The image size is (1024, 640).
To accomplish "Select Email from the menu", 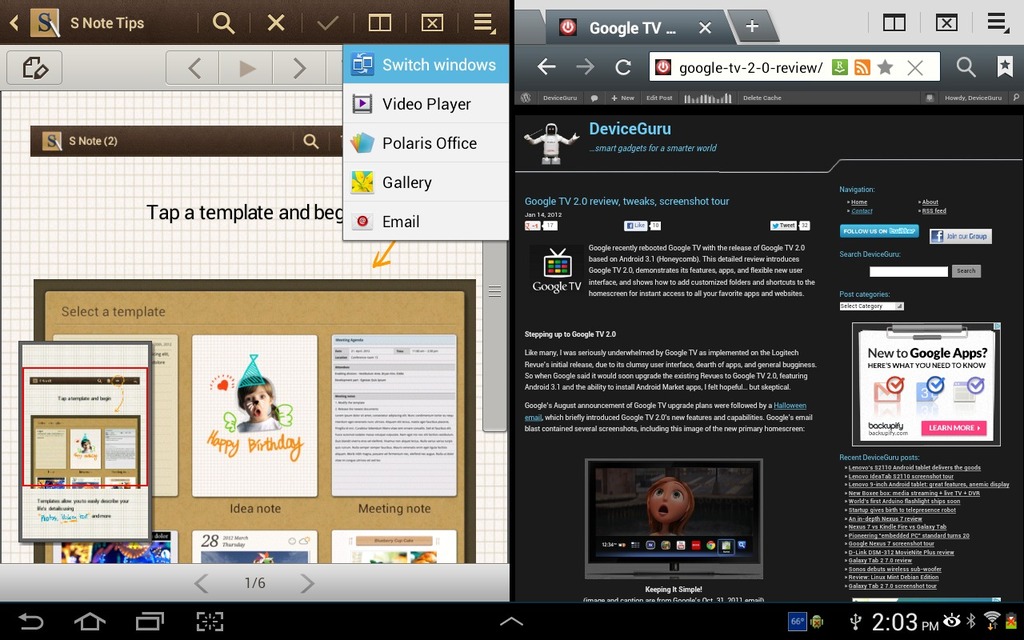I will [426, 221].
